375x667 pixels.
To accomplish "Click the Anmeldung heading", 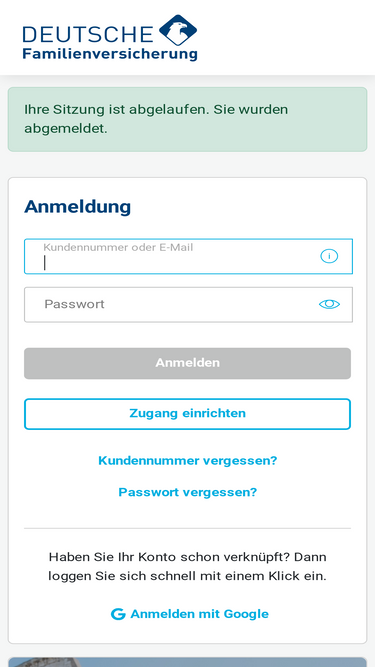I will (x=77, y=207).
